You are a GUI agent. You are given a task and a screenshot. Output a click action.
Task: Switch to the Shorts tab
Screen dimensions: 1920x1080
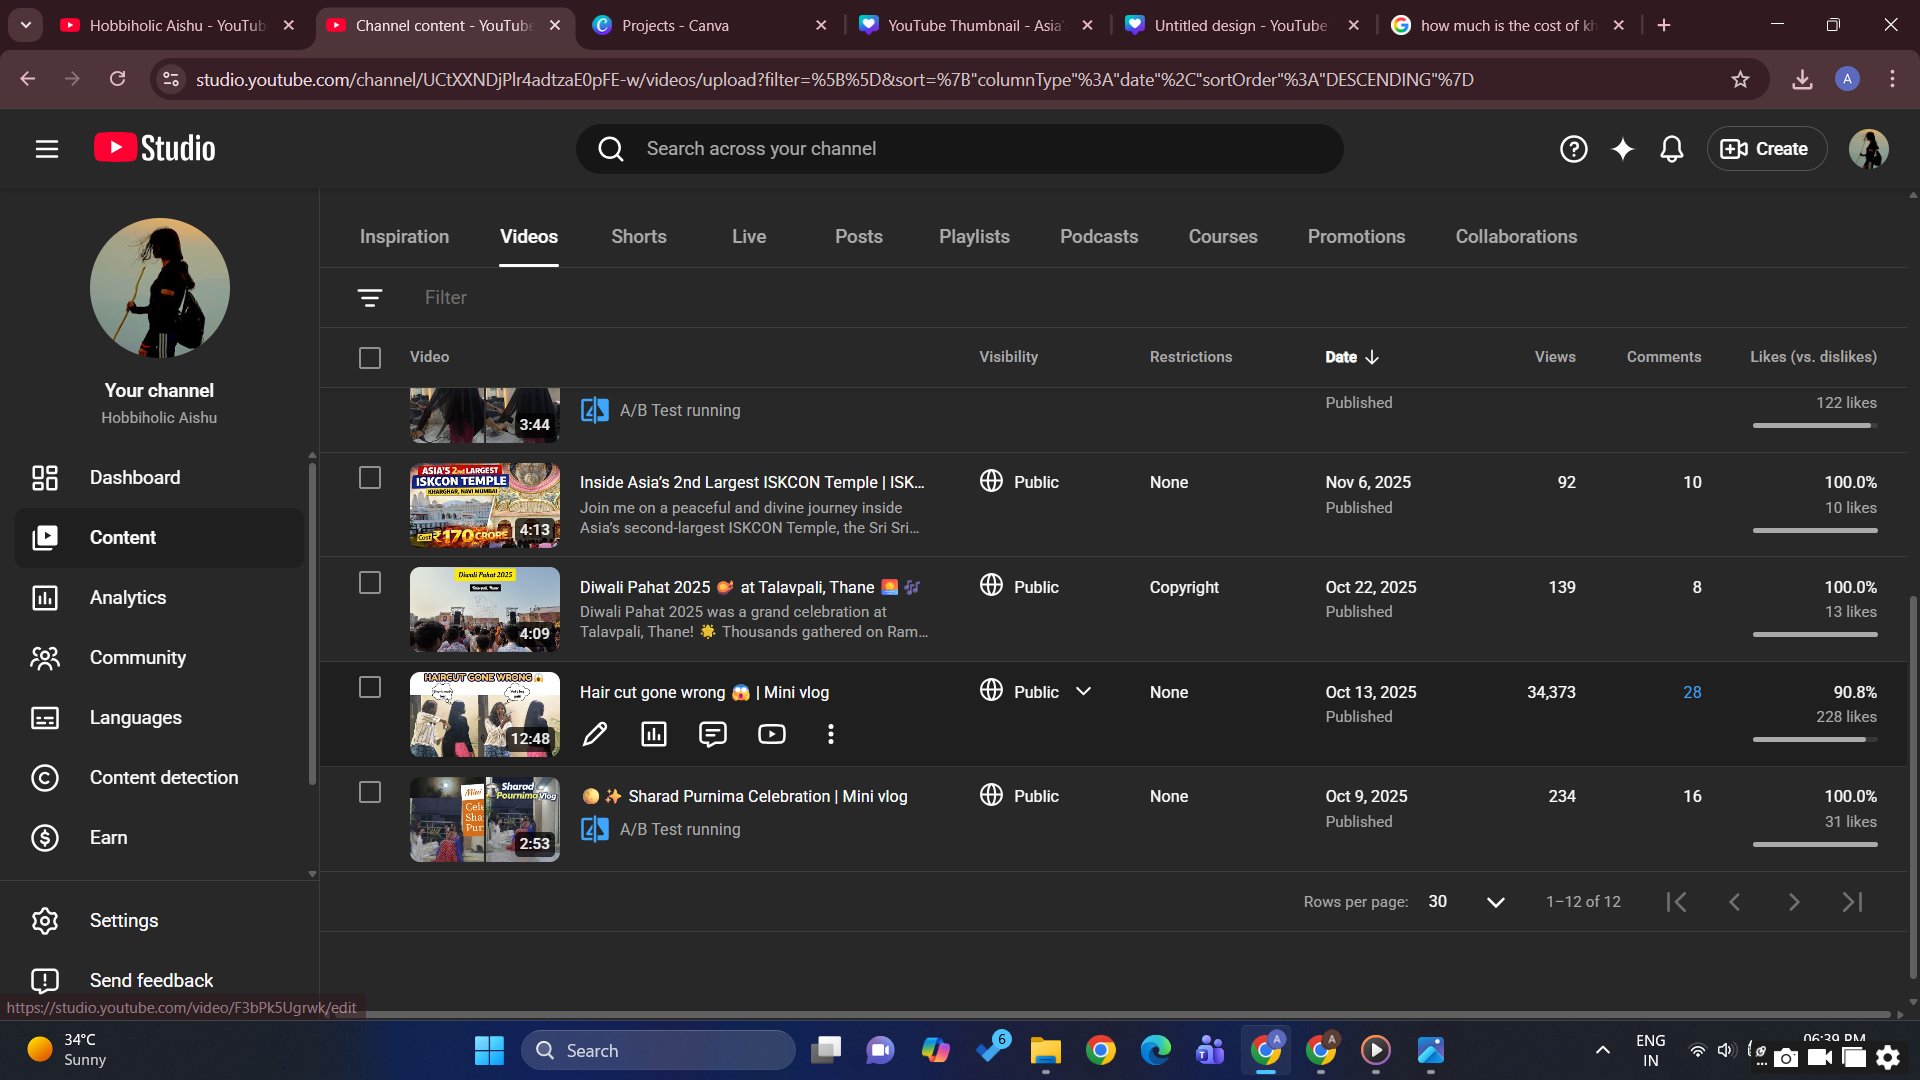[x=638, y=237]
